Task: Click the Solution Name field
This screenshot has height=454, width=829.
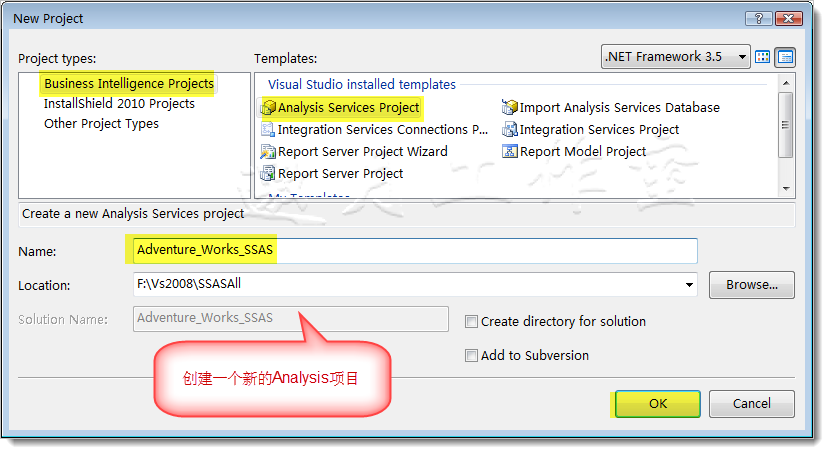Action: pos(291,319)
